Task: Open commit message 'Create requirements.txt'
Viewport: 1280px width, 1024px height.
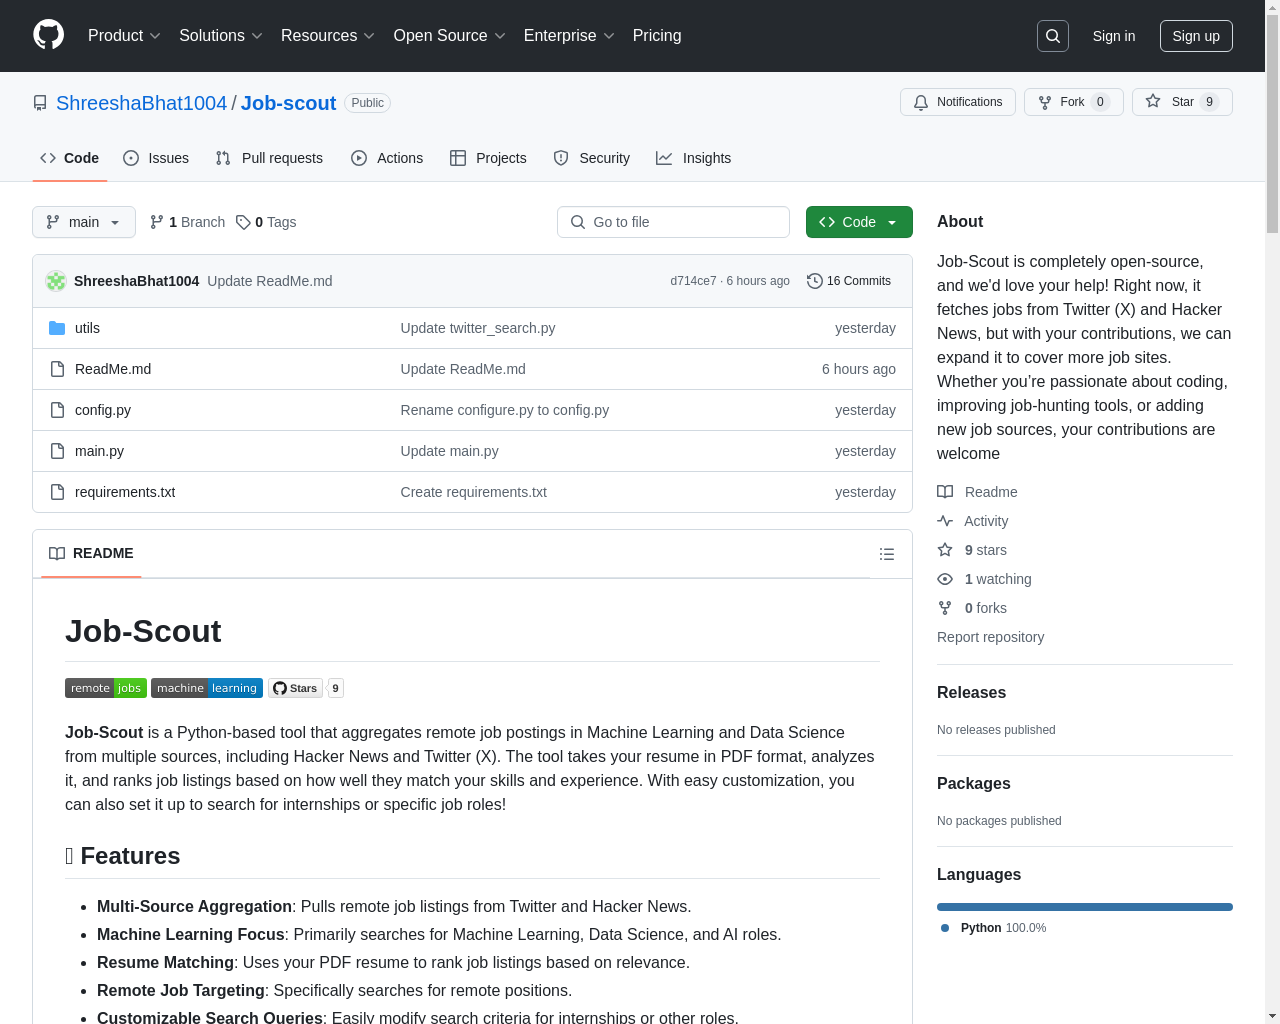Action: 474,492
